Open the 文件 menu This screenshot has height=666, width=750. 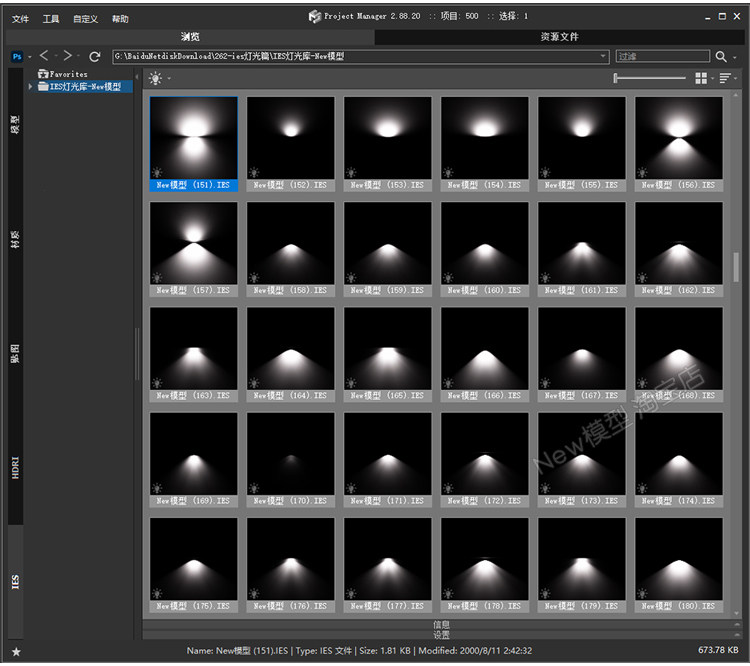click(x=20, y=19)
